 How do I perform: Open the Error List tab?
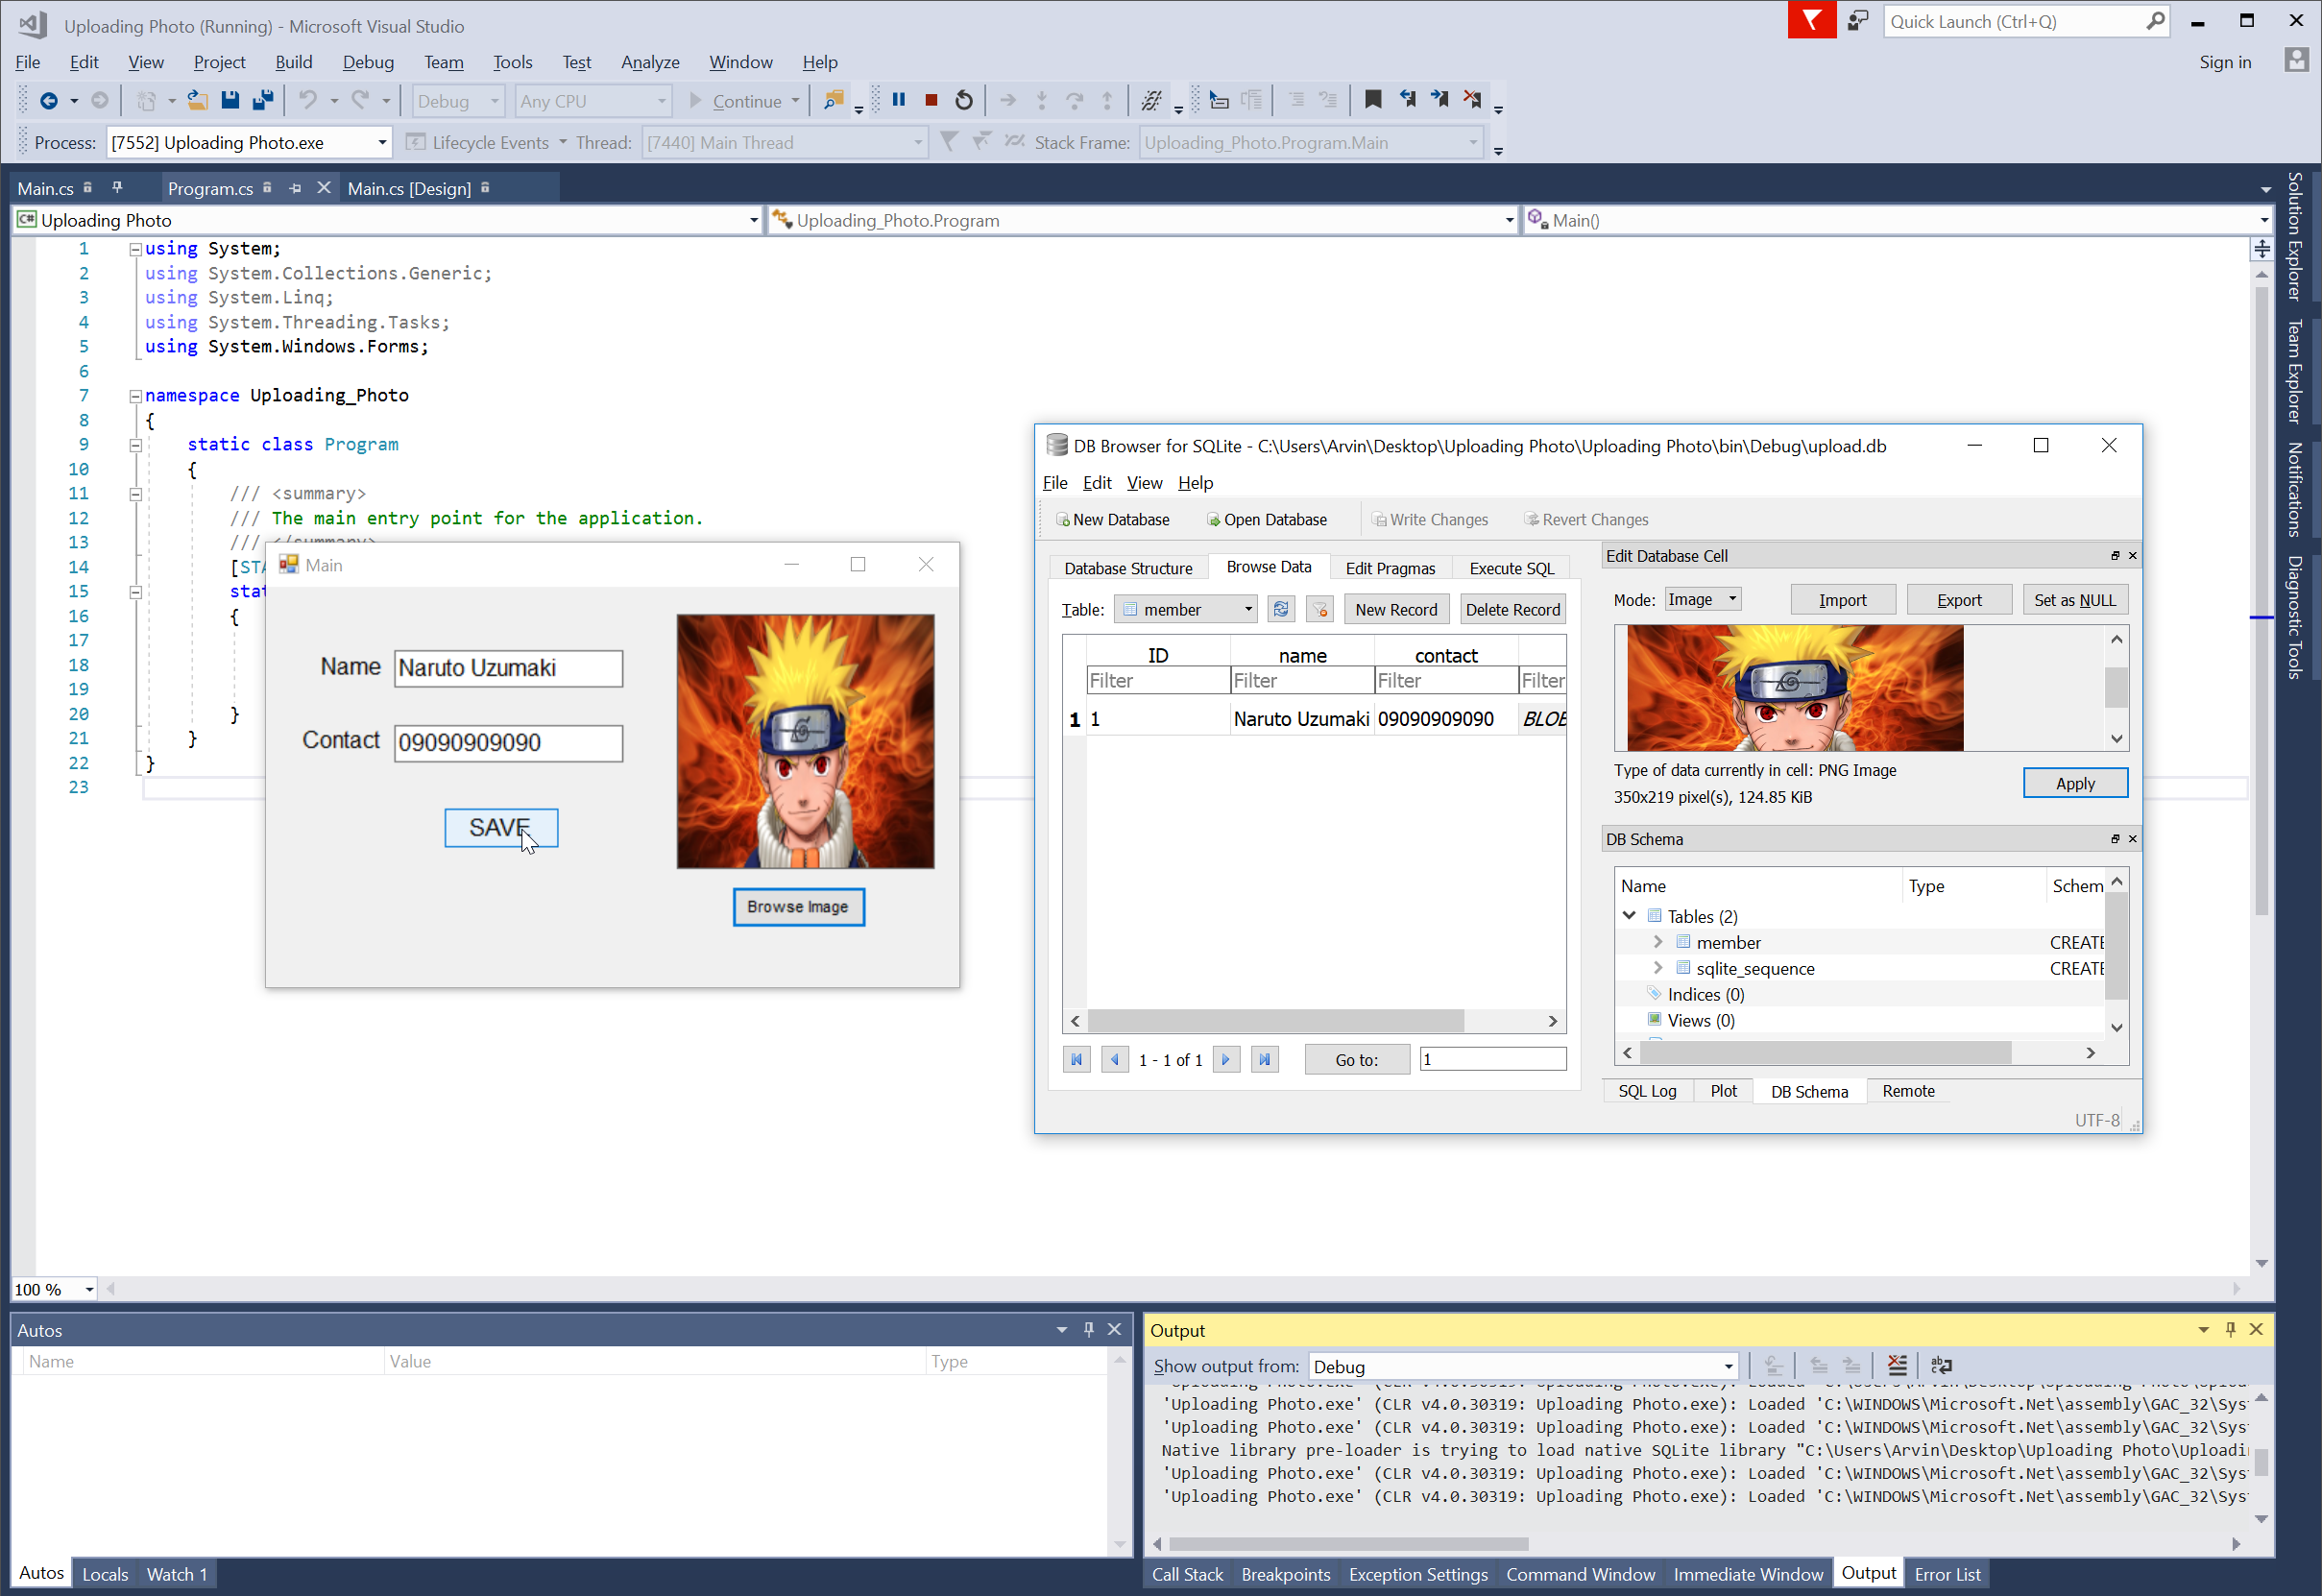(1947, 1574)
